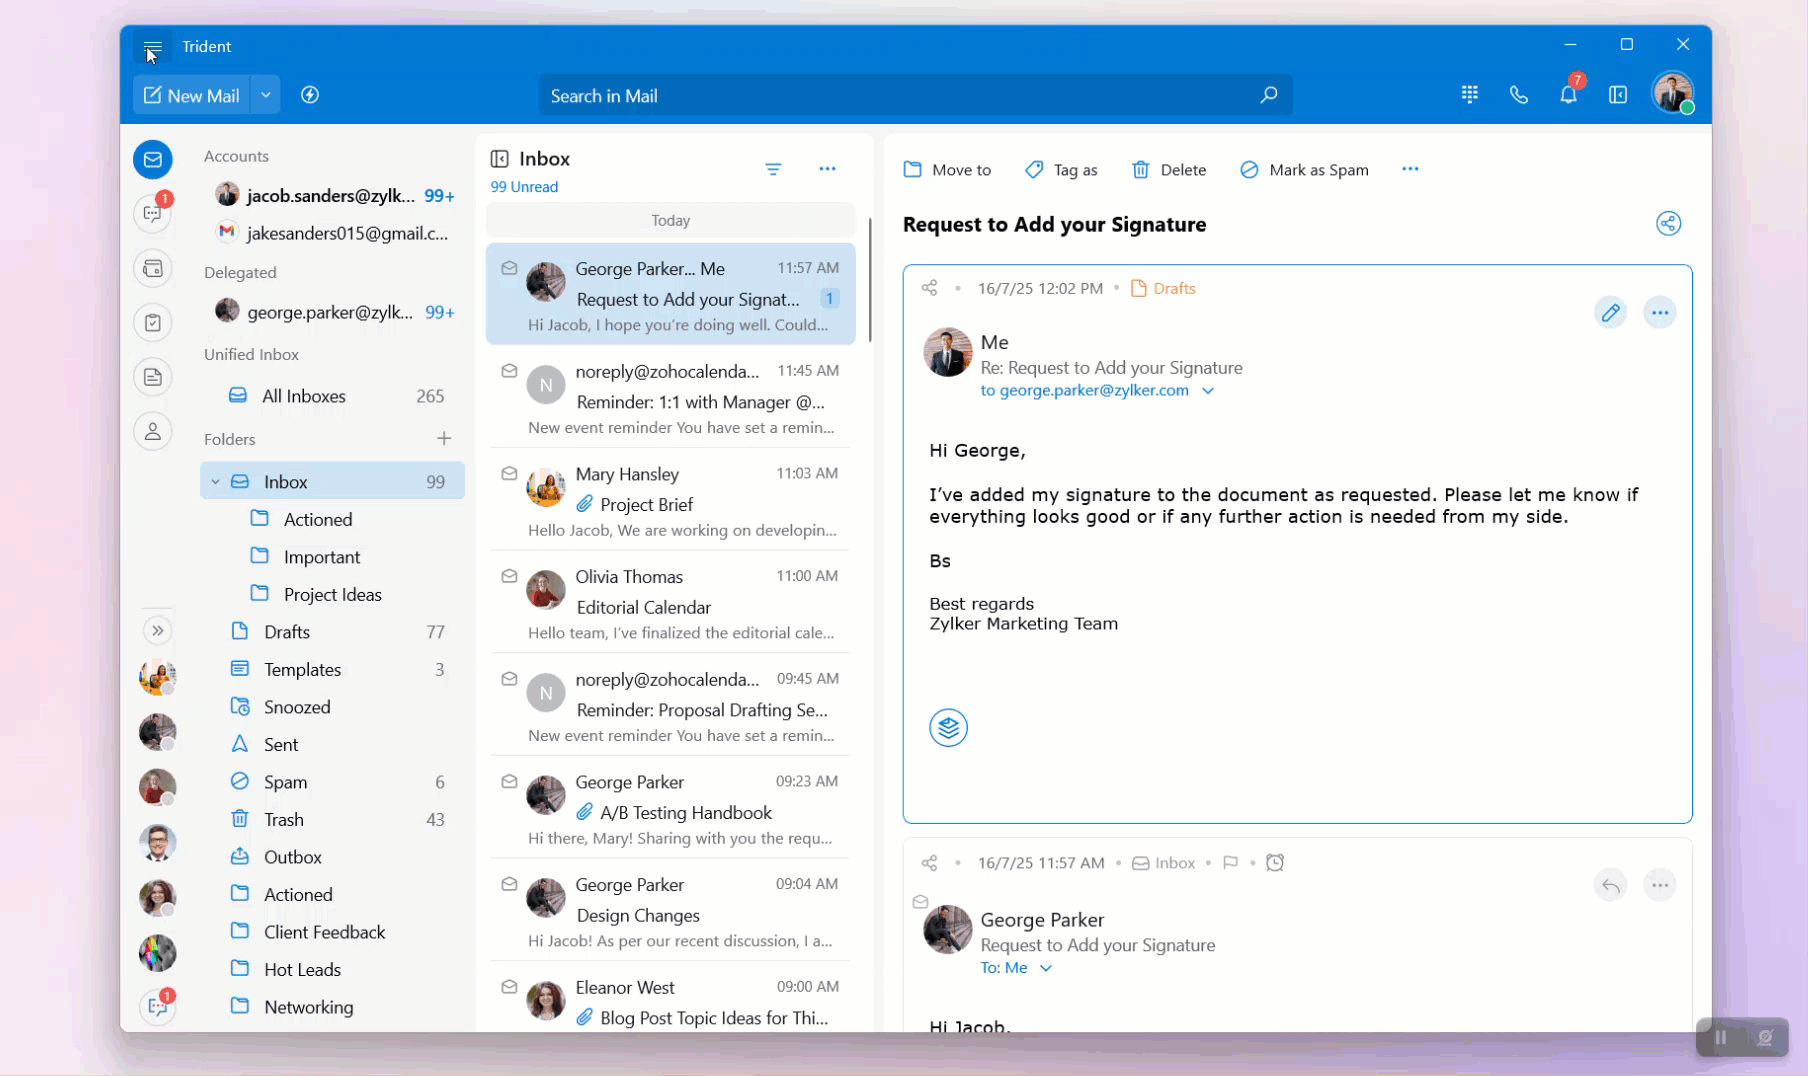
Task: Open the Drafts folder
Action: [334, 632]
